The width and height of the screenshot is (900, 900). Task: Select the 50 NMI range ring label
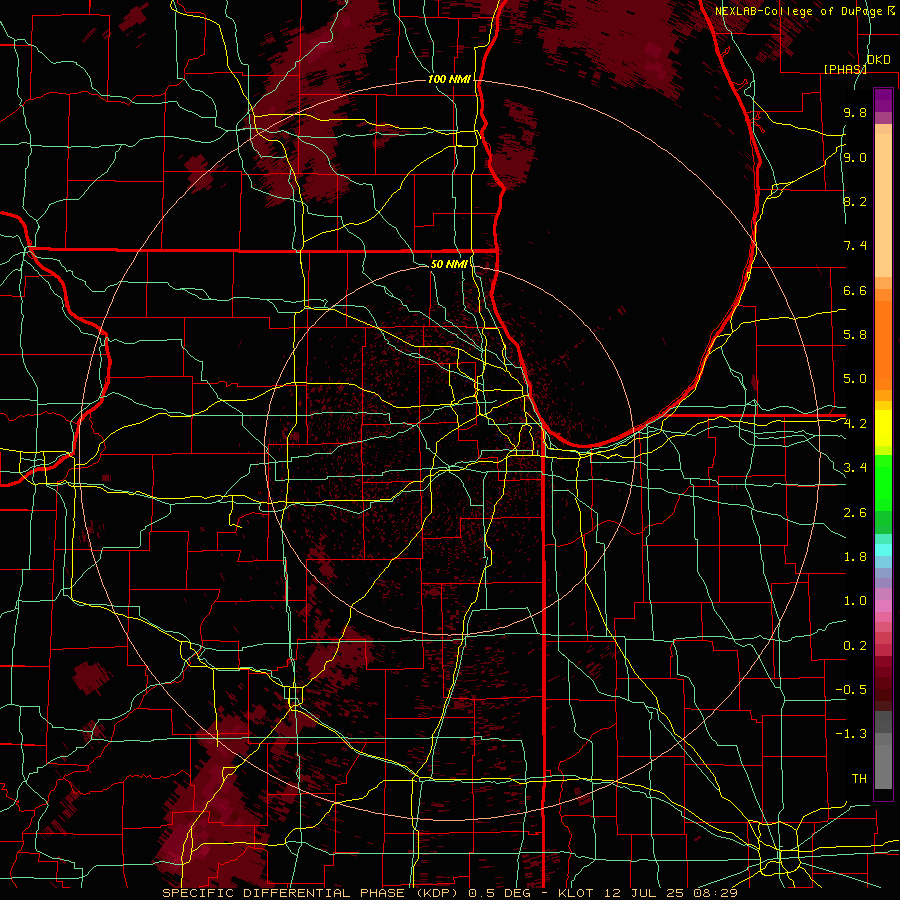(x=449, y=264)
